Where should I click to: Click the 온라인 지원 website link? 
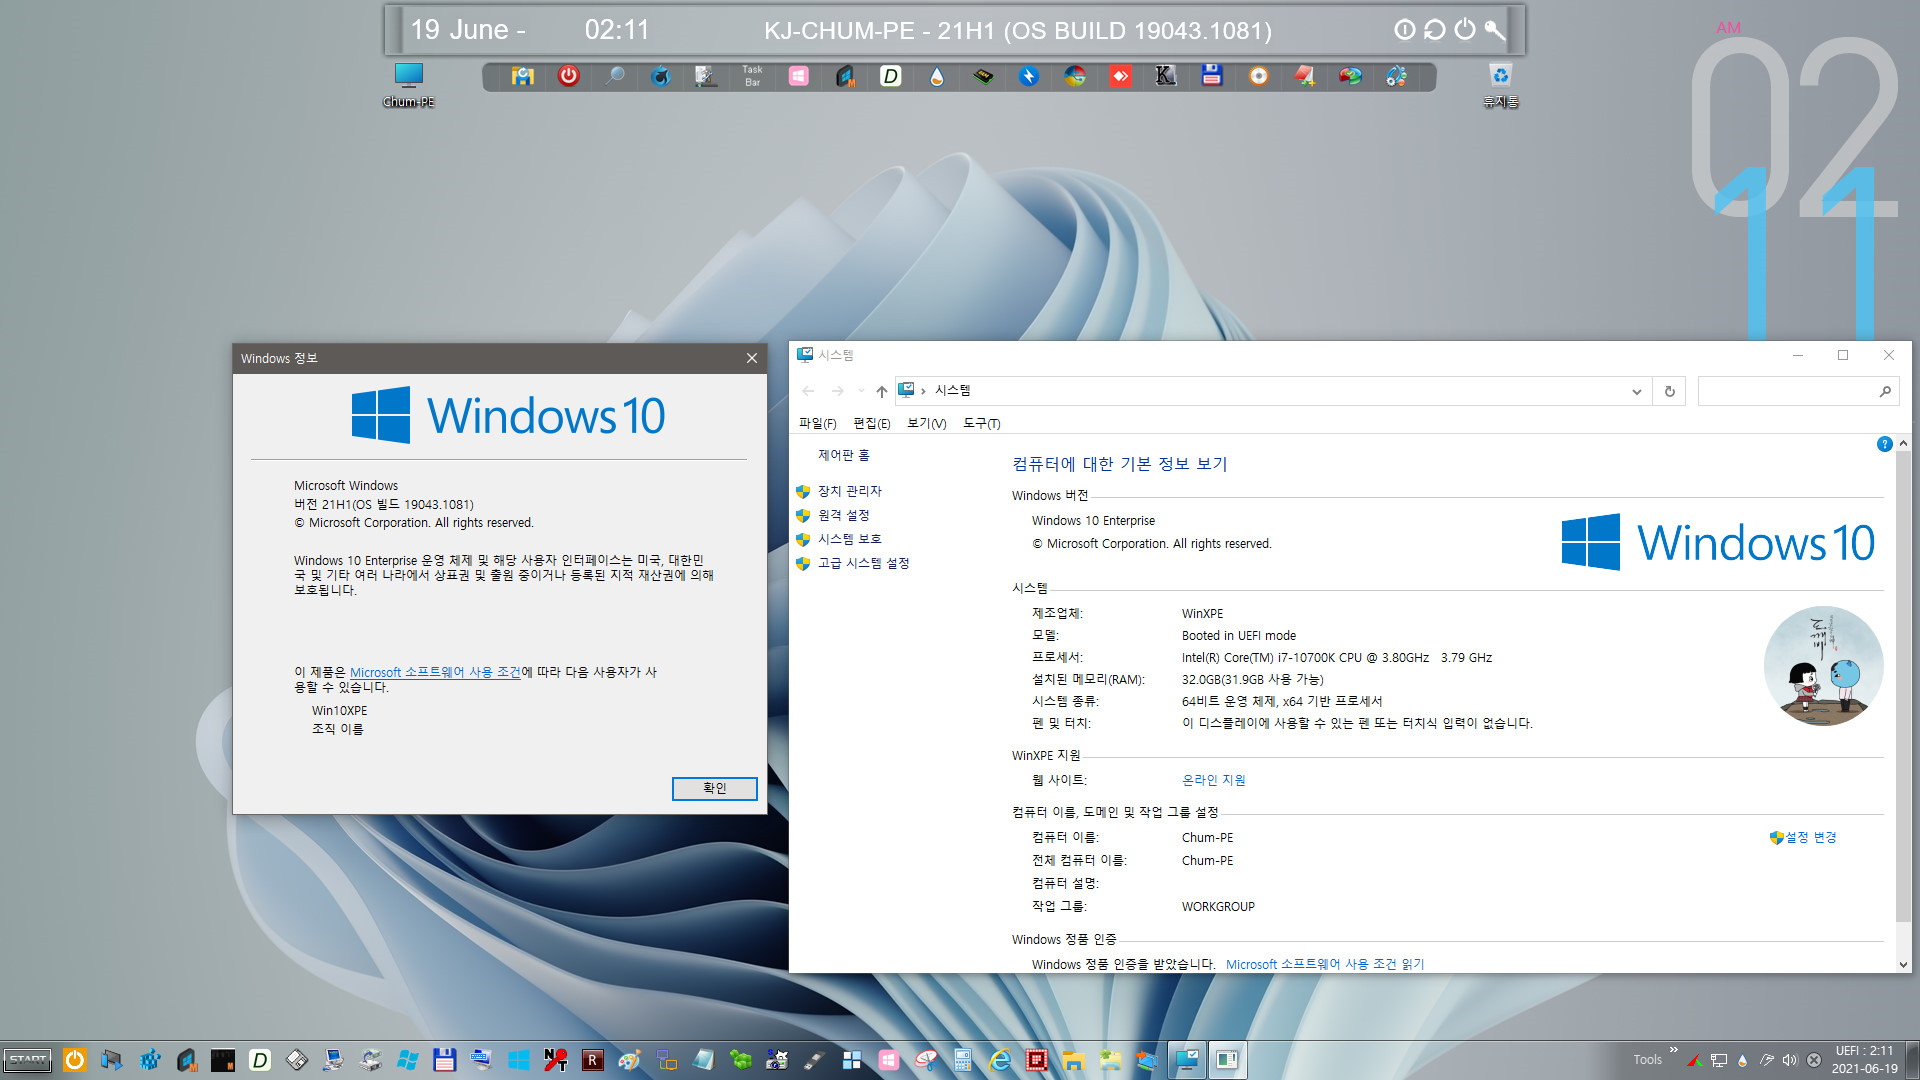coord(1214,780)
